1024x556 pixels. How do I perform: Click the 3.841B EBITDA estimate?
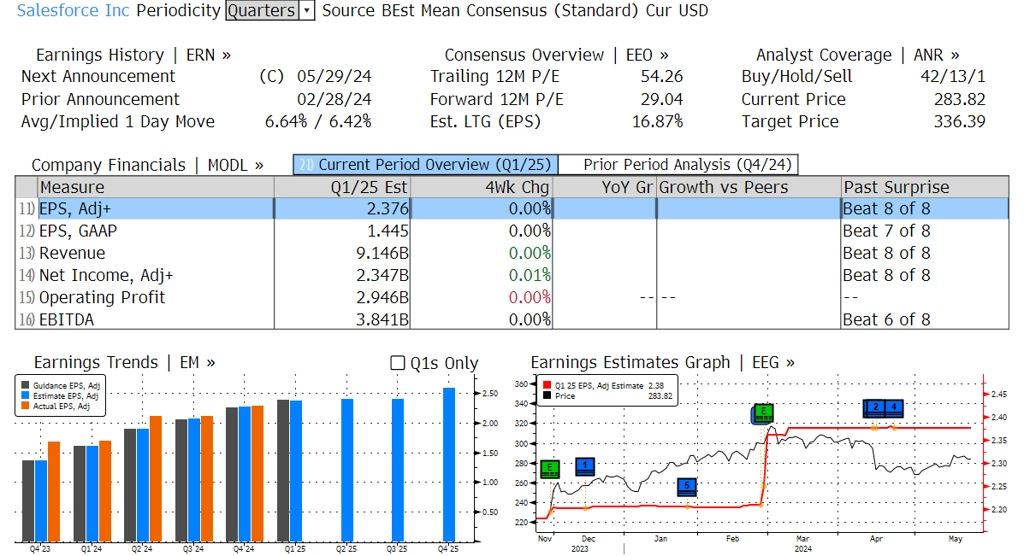[342, 319]
